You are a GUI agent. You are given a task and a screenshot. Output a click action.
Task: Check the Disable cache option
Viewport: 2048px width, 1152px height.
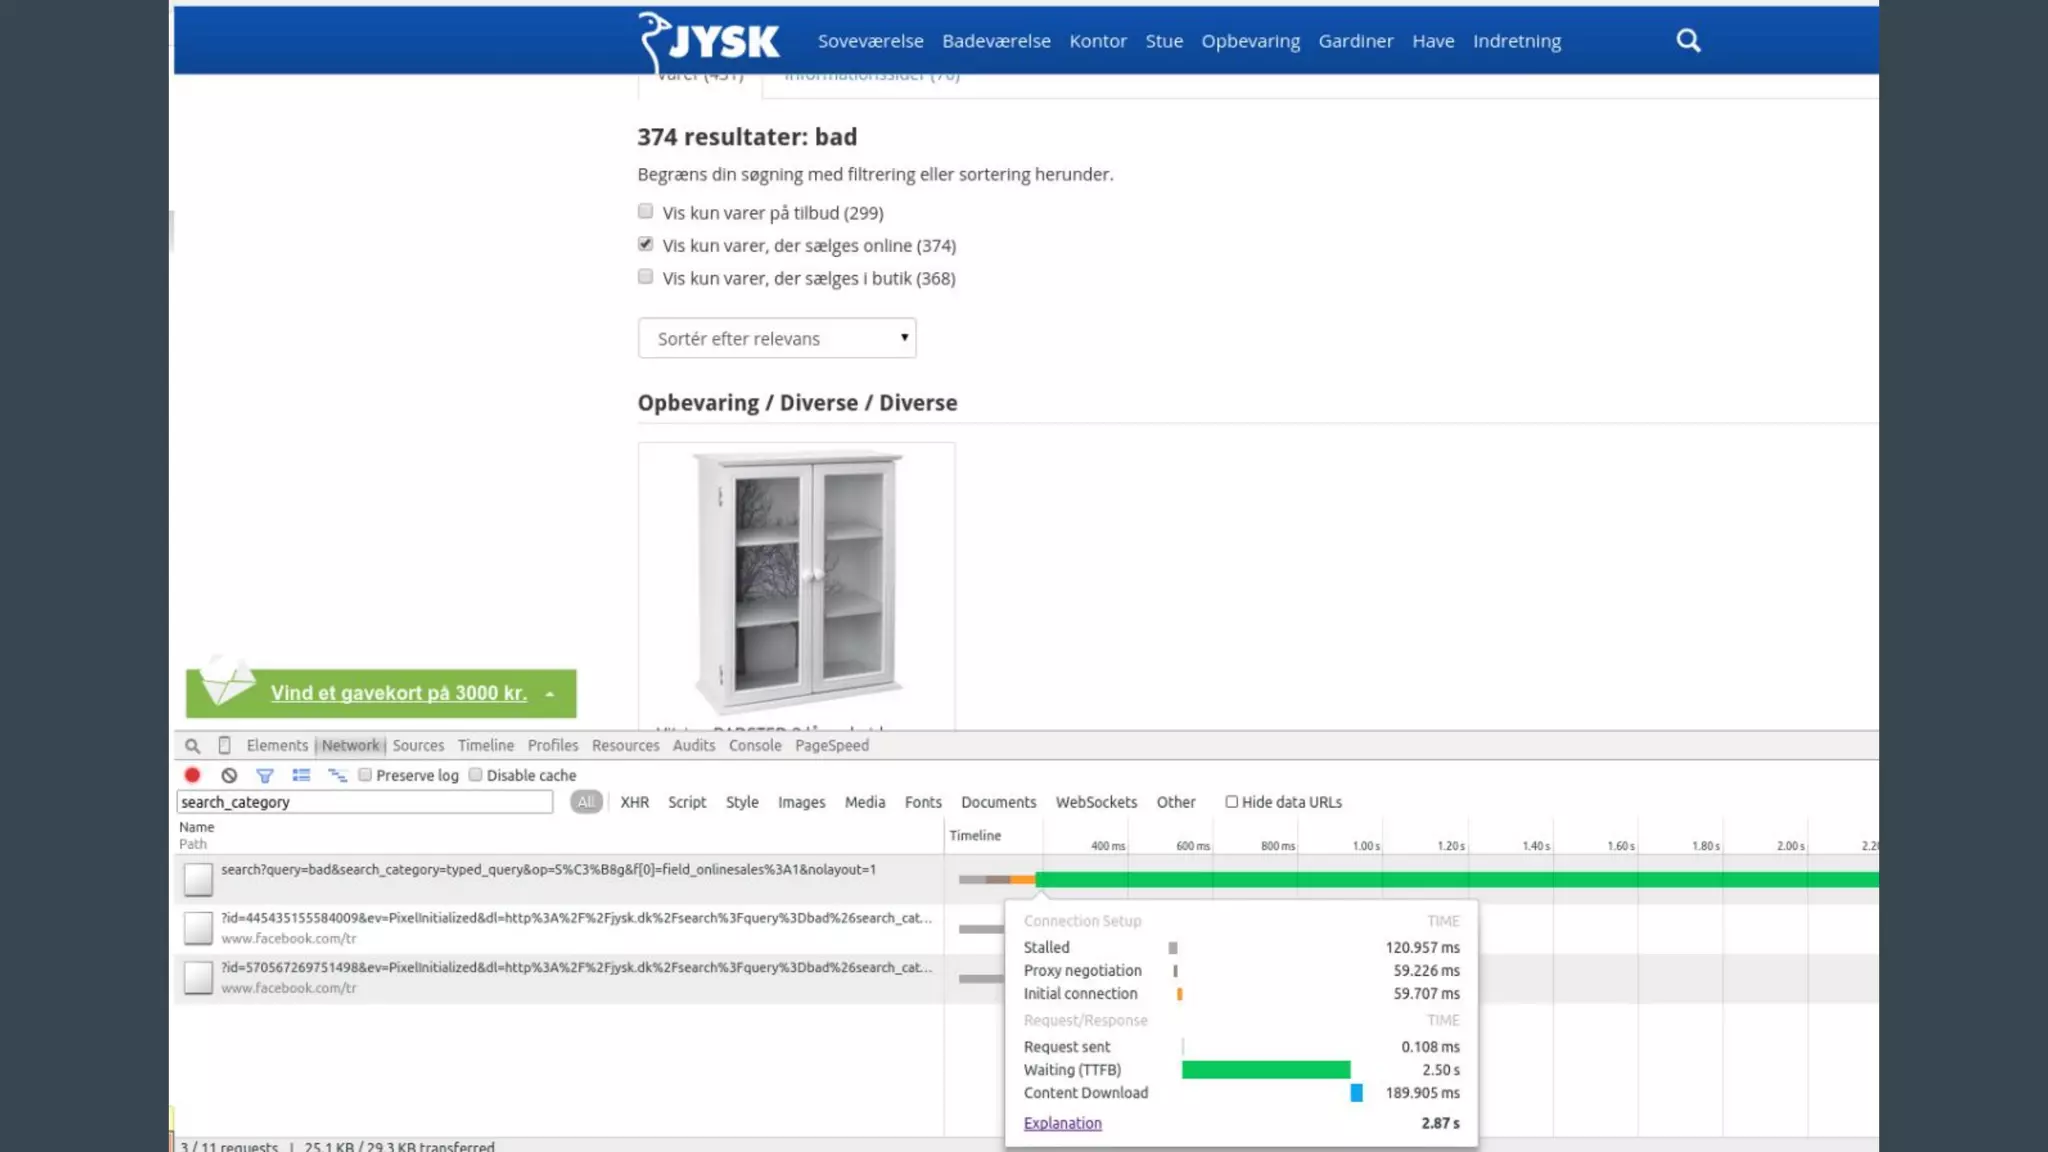tap(476, 775)
